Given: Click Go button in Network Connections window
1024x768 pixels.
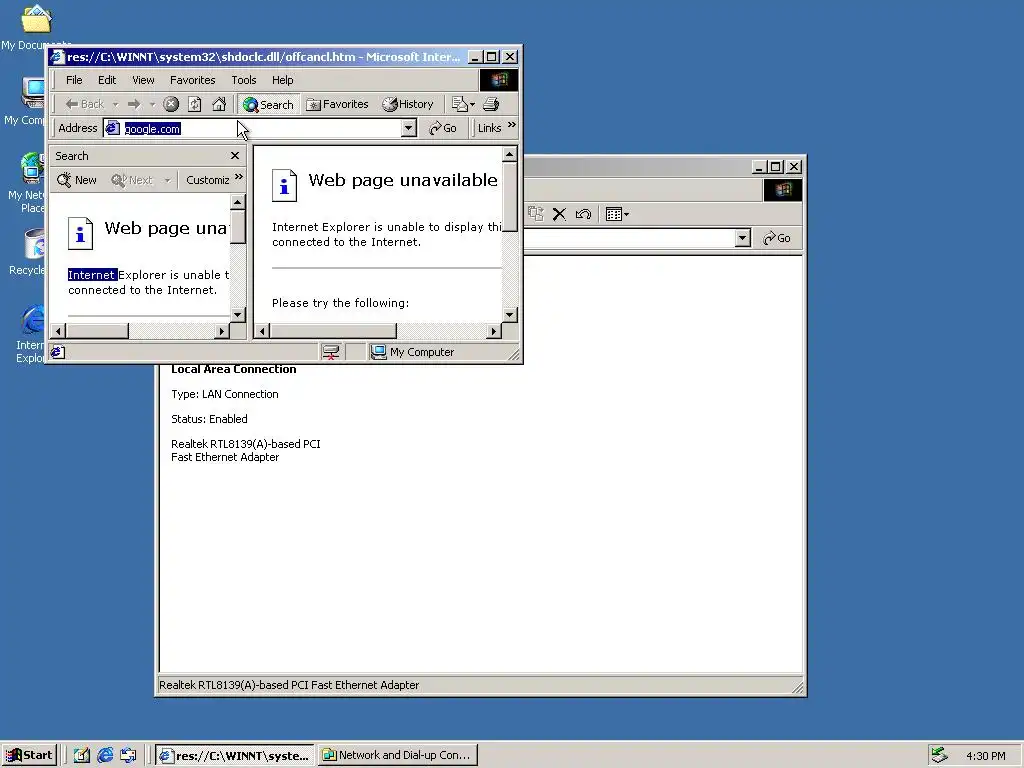Looking at the screenshot, I should tap(777, 238).
